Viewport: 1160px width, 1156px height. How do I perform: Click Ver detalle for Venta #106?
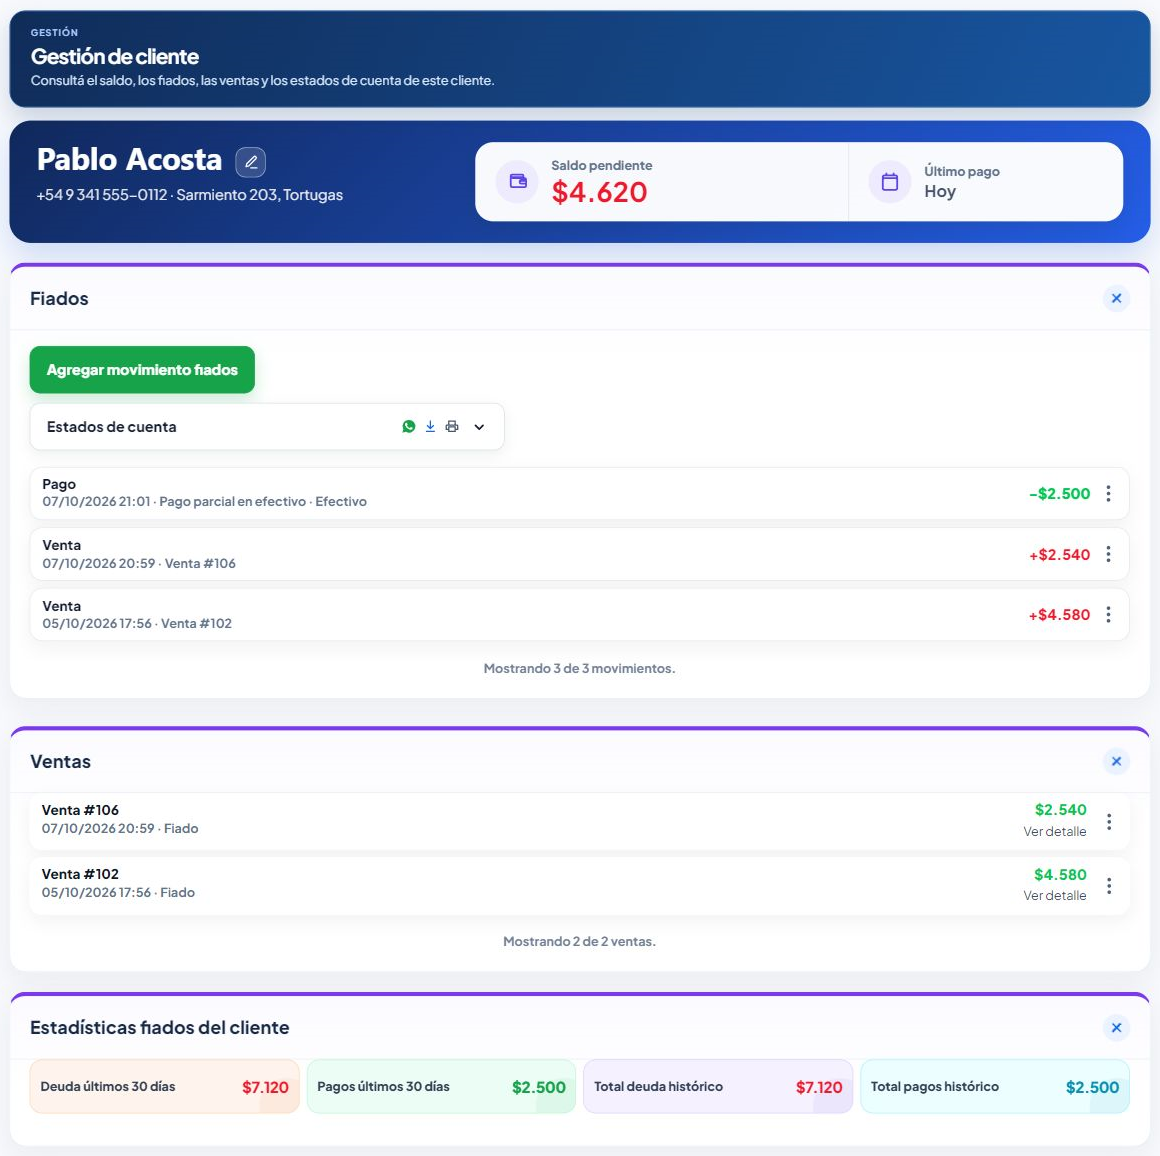point(1054,831)
